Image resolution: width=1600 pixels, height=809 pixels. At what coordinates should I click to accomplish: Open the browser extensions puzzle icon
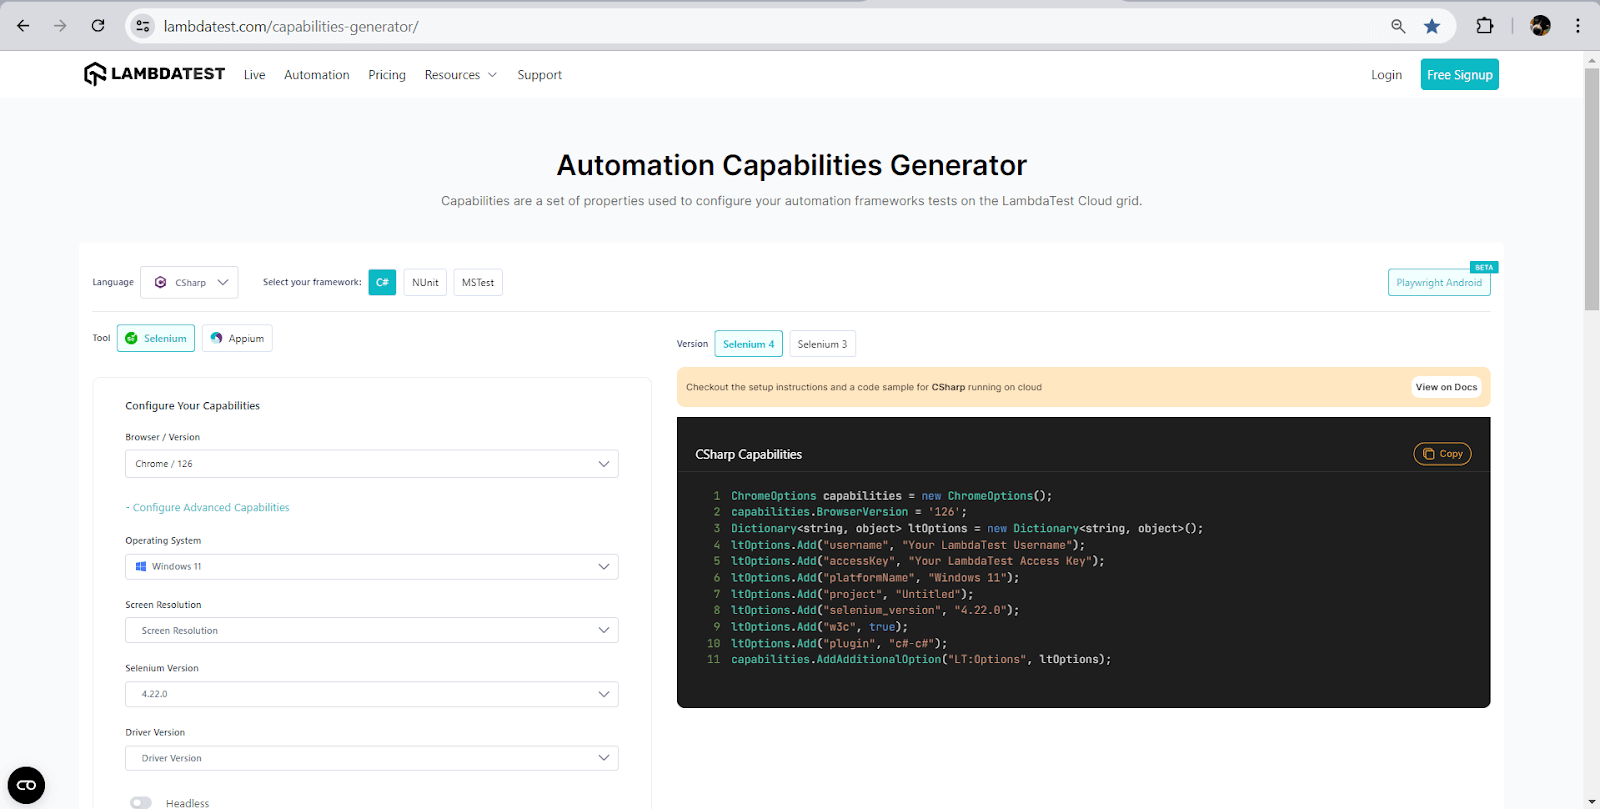tap(1485, 26)
